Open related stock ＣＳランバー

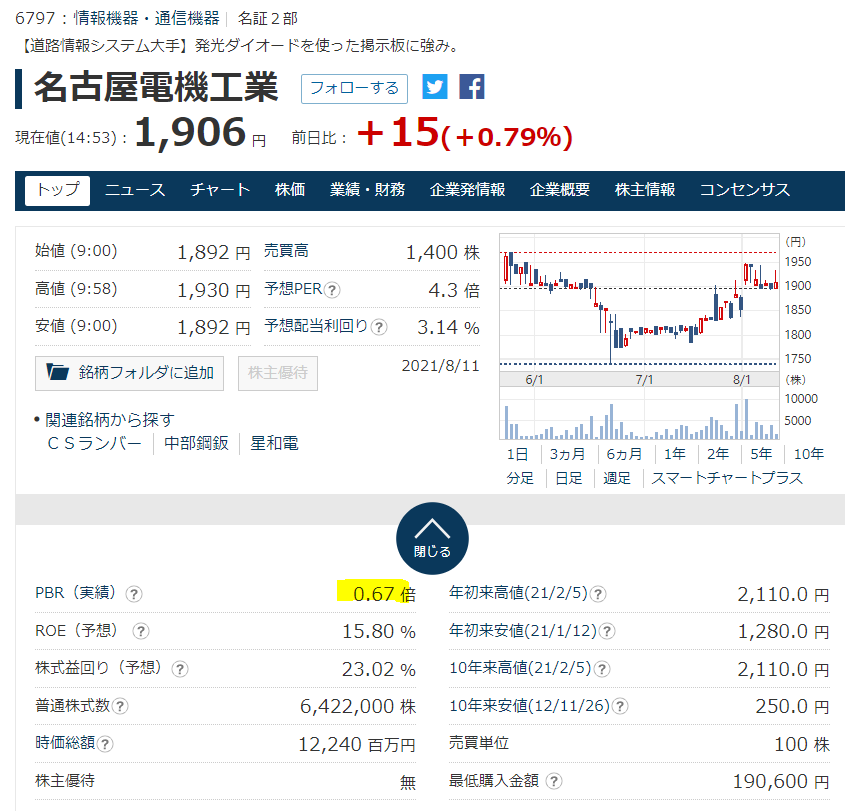[94, 443]
